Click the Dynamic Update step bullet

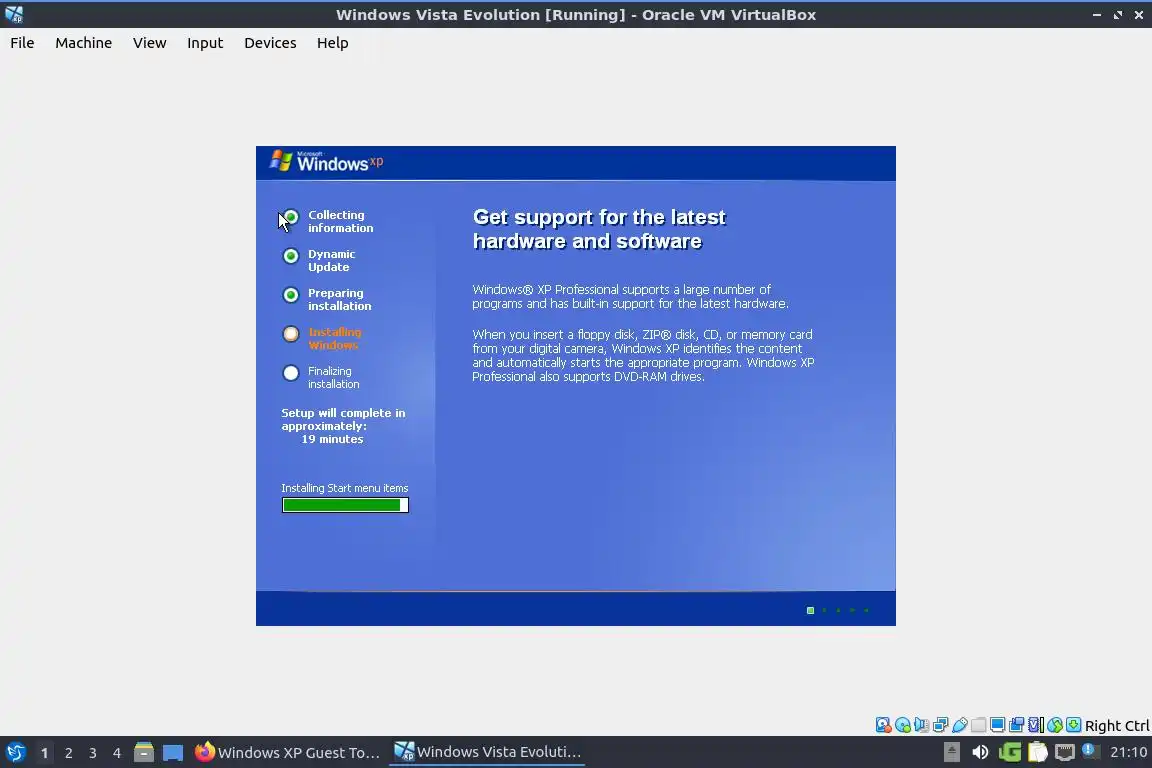(291, 256)
